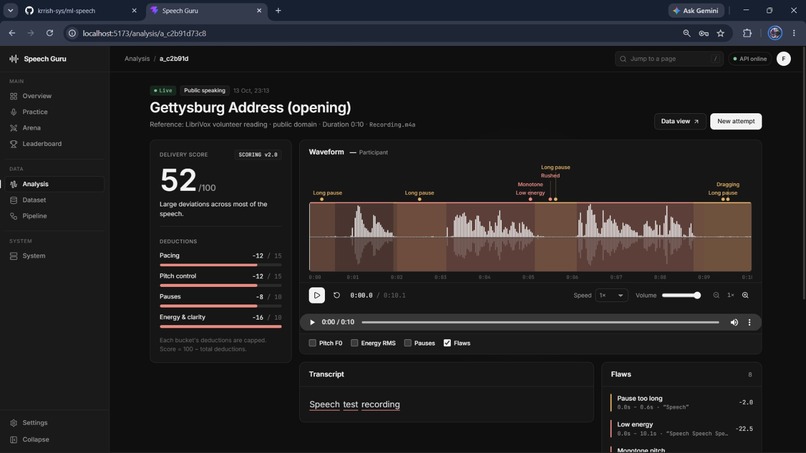Open audio player more options
This screenshot has width=806, height=453.
[x=749, y=322]
